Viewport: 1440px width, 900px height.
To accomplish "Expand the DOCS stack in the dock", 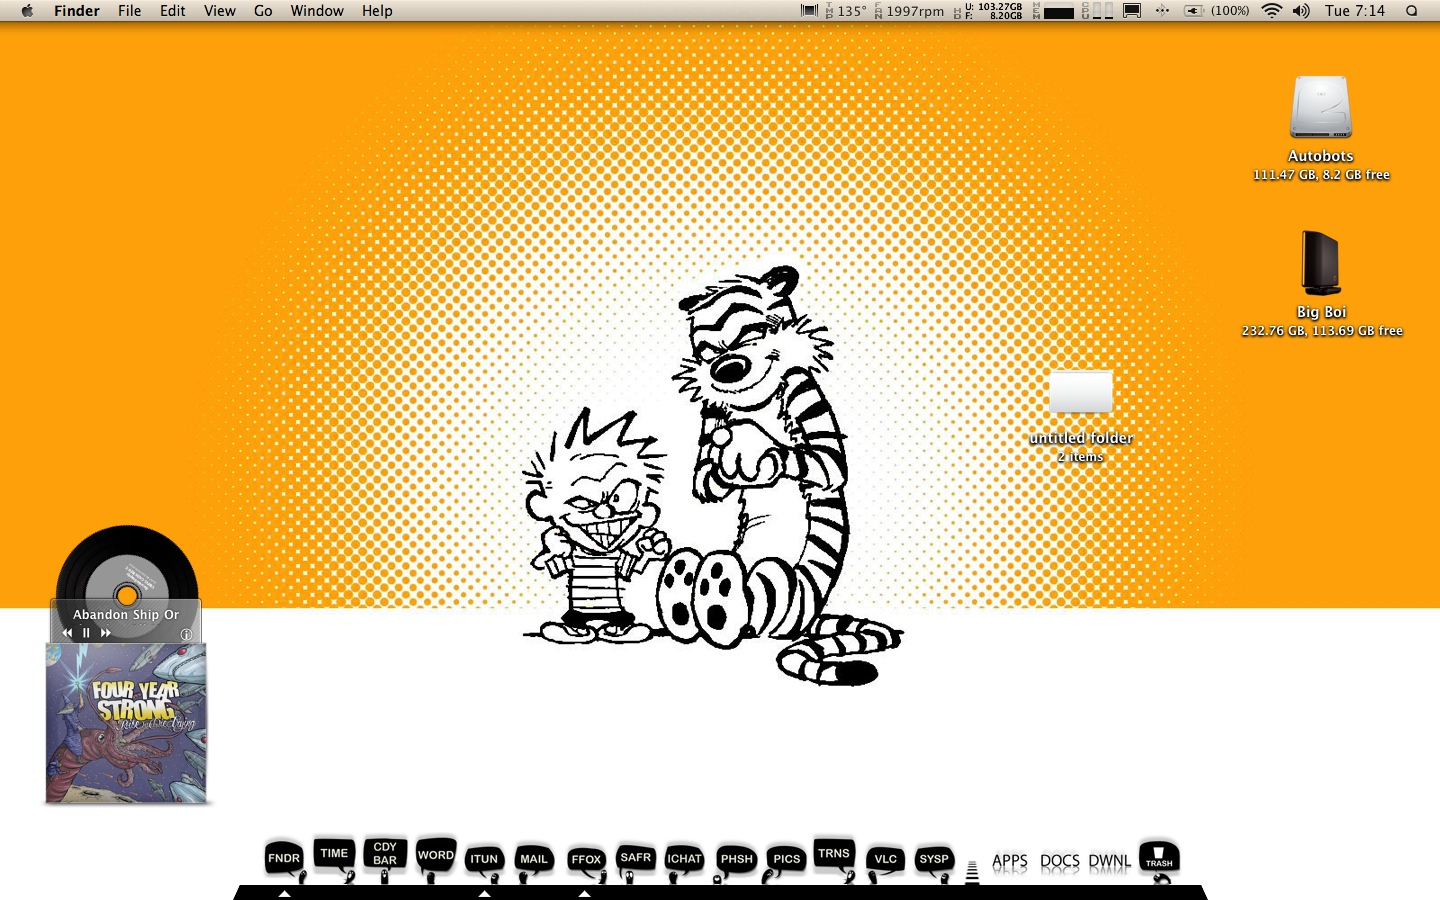I will pos(1060,861).
